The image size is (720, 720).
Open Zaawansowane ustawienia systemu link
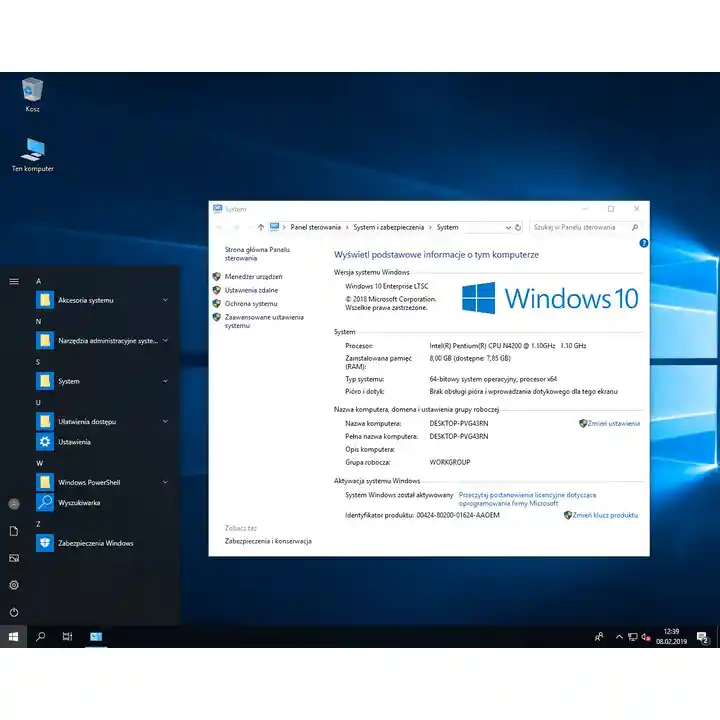[x=264, y=321]
